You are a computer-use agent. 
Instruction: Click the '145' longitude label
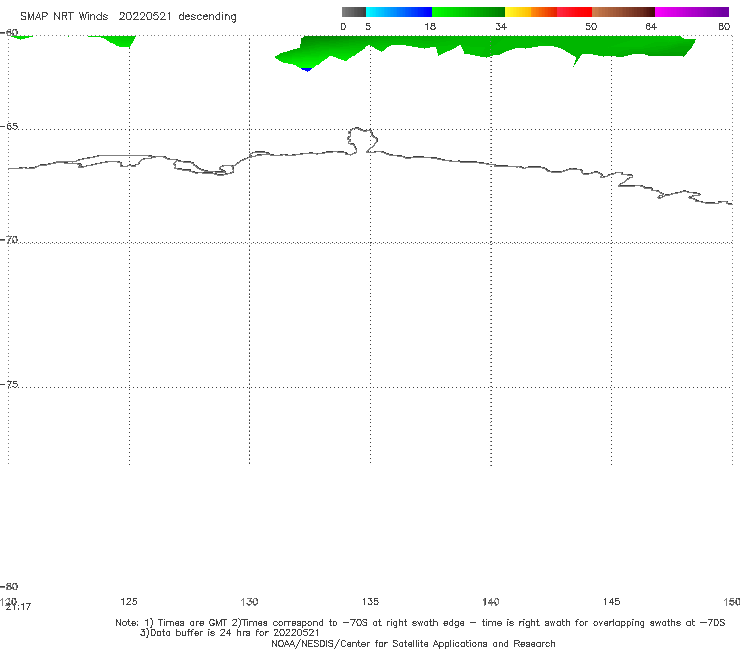[x=612, y=601]
